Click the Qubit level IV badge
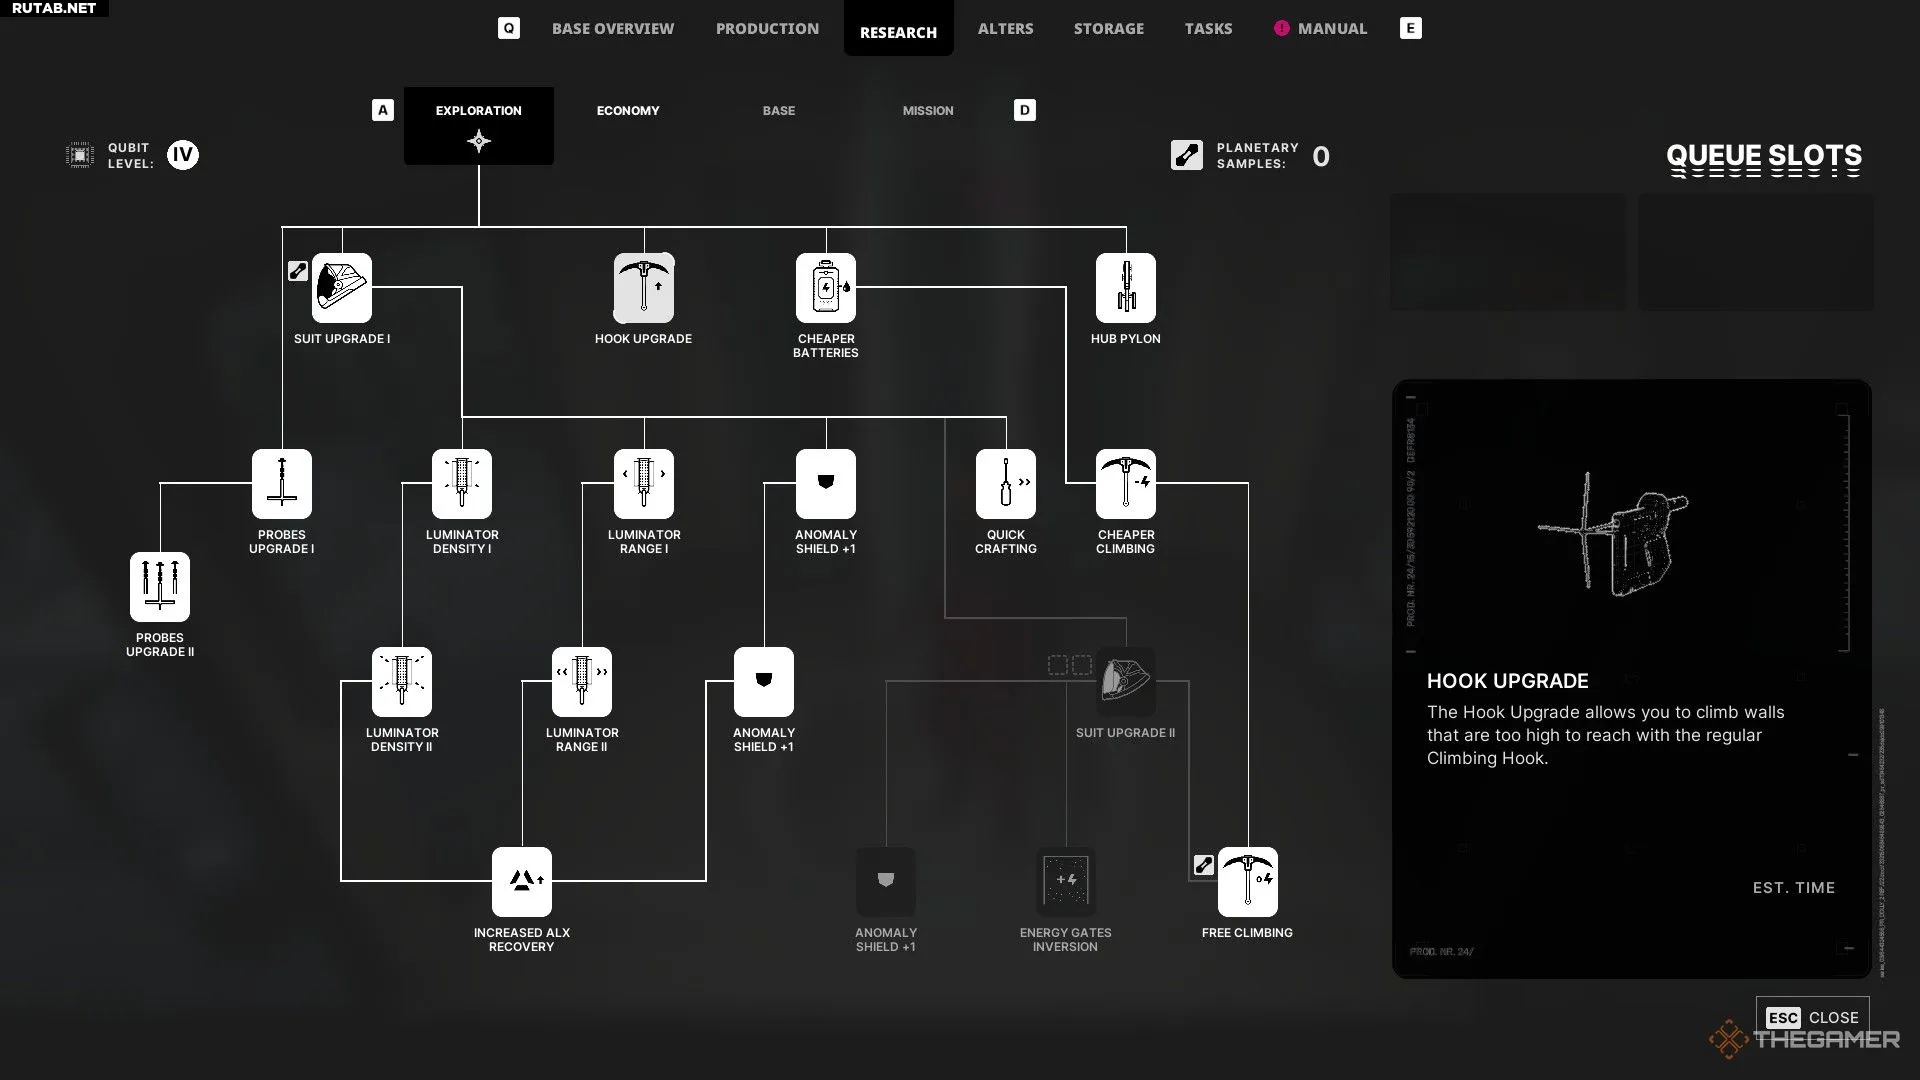 click(183, 155)
